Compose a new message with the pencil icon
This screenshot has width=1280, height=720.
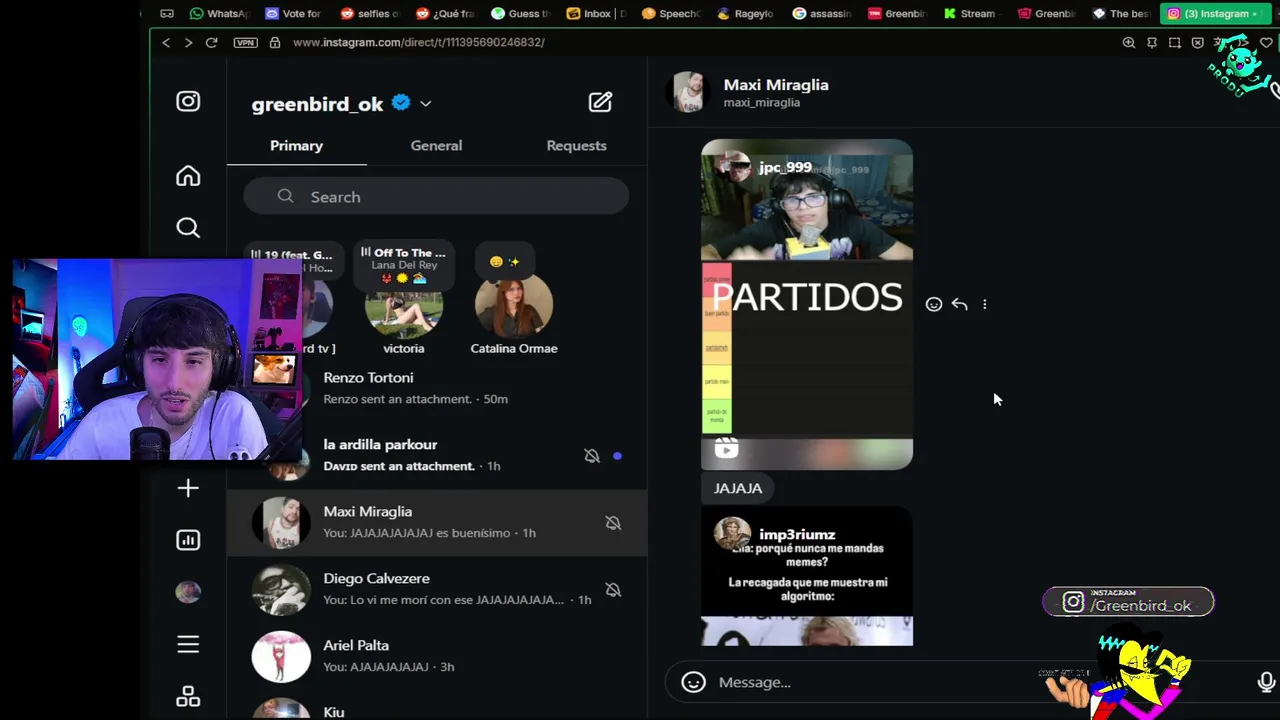[600, 102]
